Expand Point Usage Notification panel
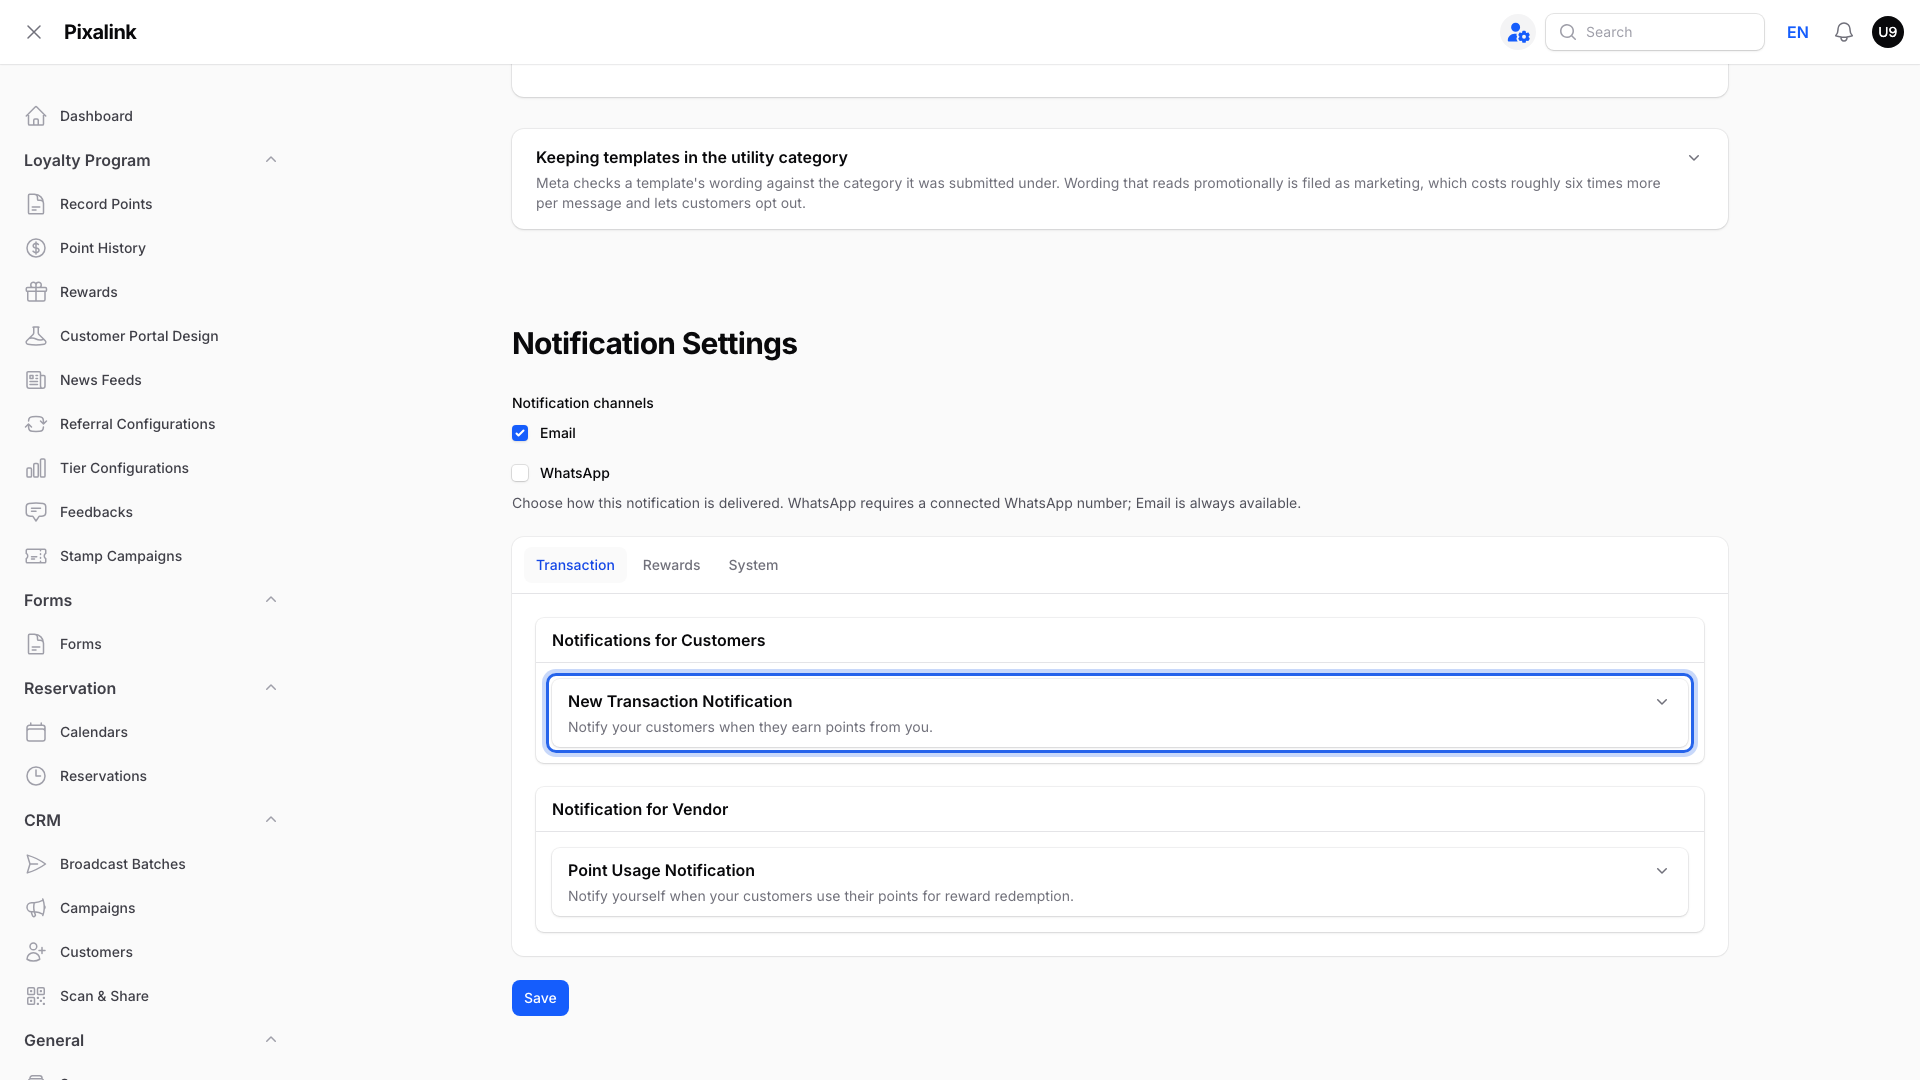 pyautogui.click(x=1120, y=882)
